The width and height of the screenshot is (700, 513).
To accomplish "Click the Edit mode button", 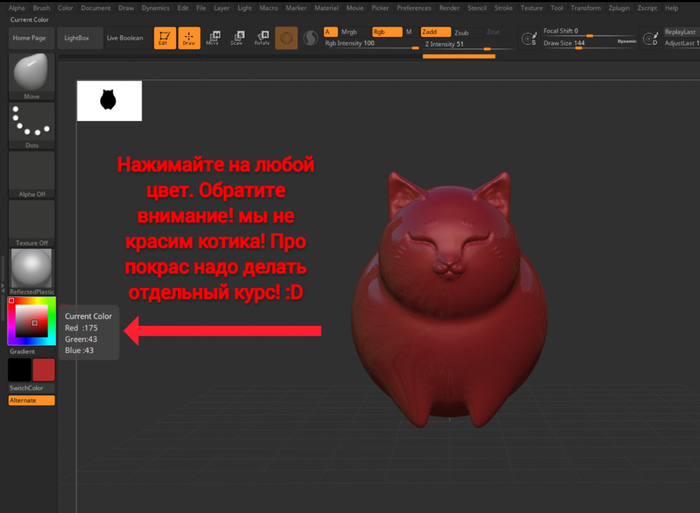I will click(163, 38).
